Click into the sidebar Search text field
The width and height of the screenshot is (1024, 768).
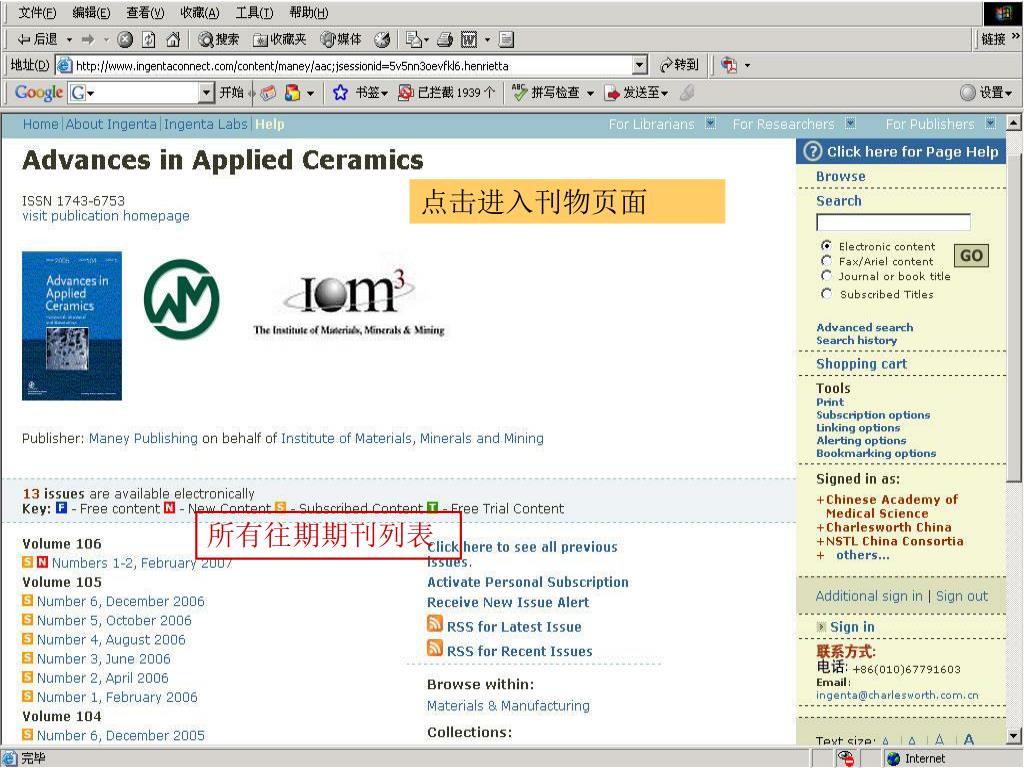tap(893, 222)
